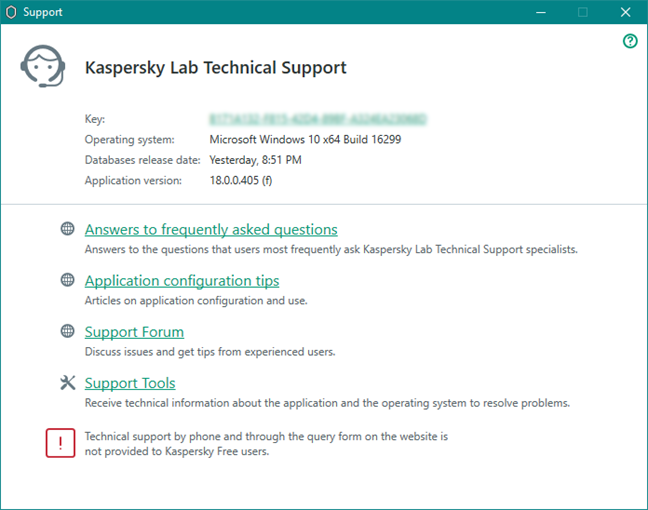This screenshot has width=648, height=510.
Task: Visit the Support Forum link
Action: [x=134, y=332]
